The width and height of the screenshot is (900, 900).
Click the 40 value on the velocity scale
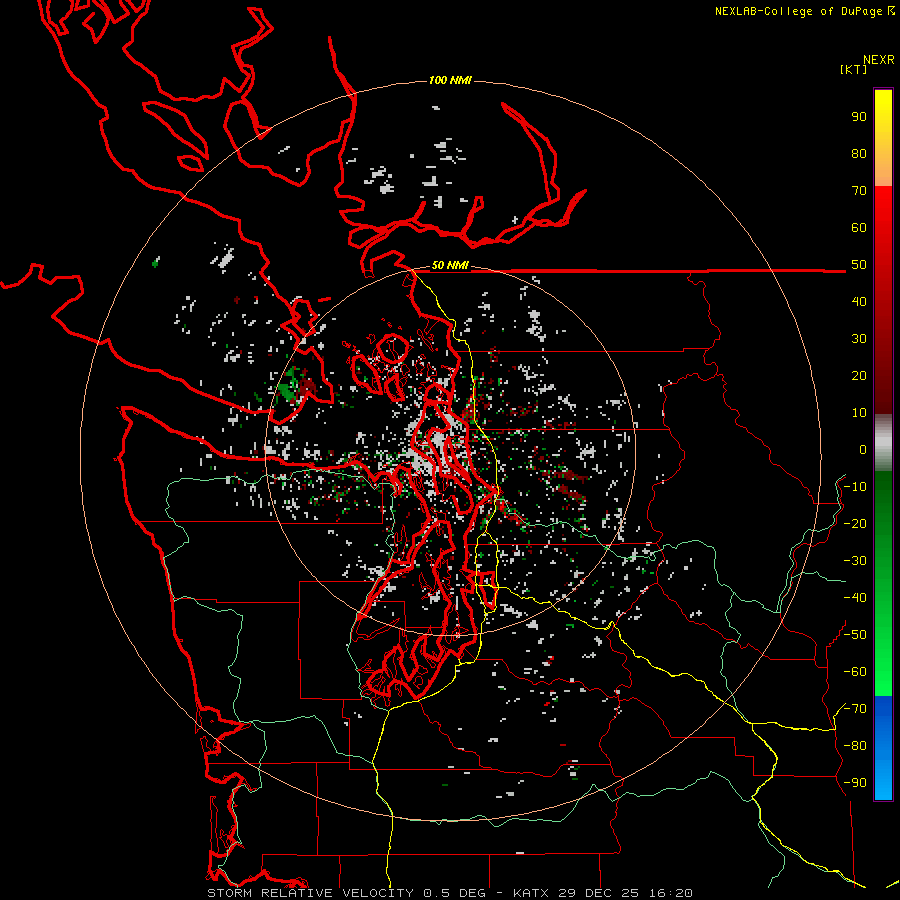point(859,302)
